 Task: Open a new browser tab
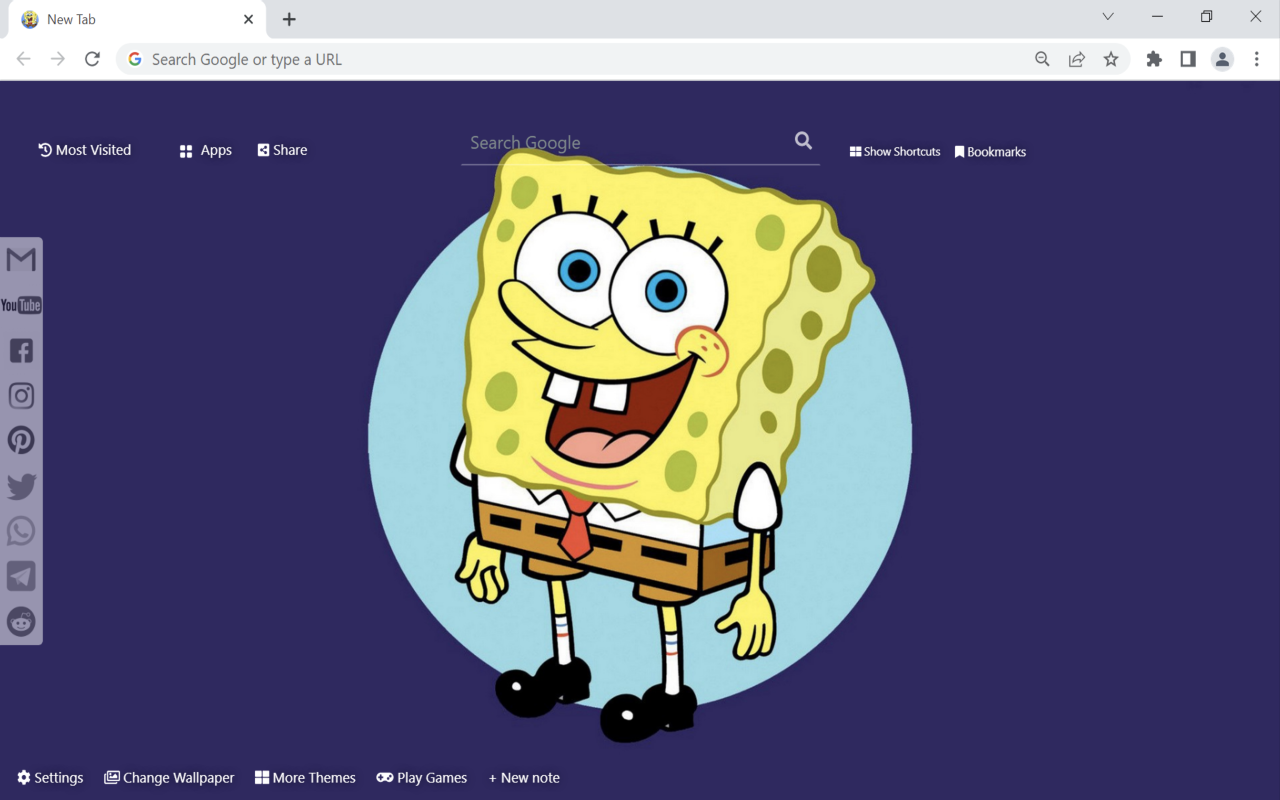click(289, 19)
